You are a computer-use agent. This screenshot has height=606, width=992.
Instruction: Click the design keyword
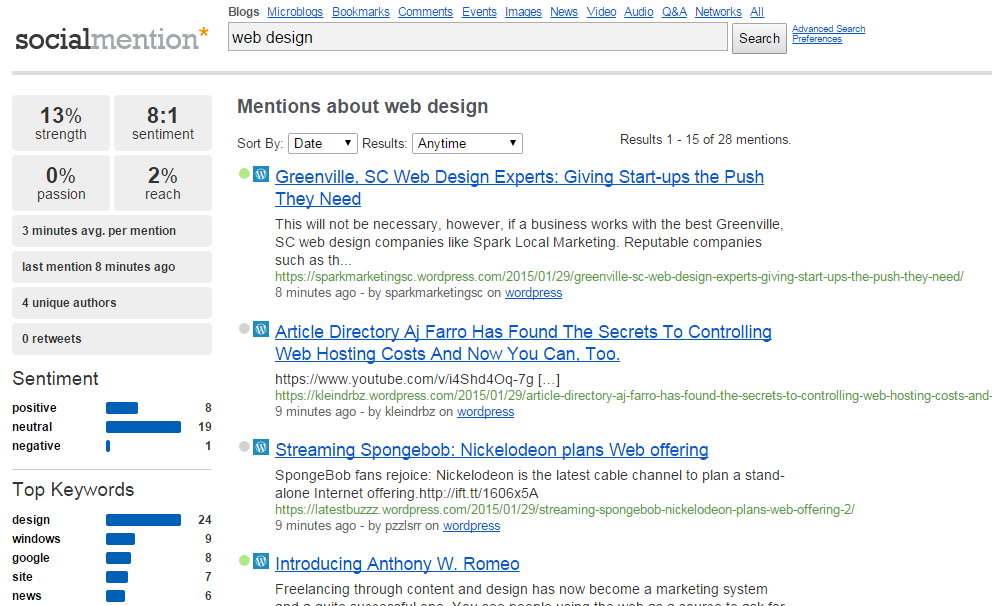(31, 520)
